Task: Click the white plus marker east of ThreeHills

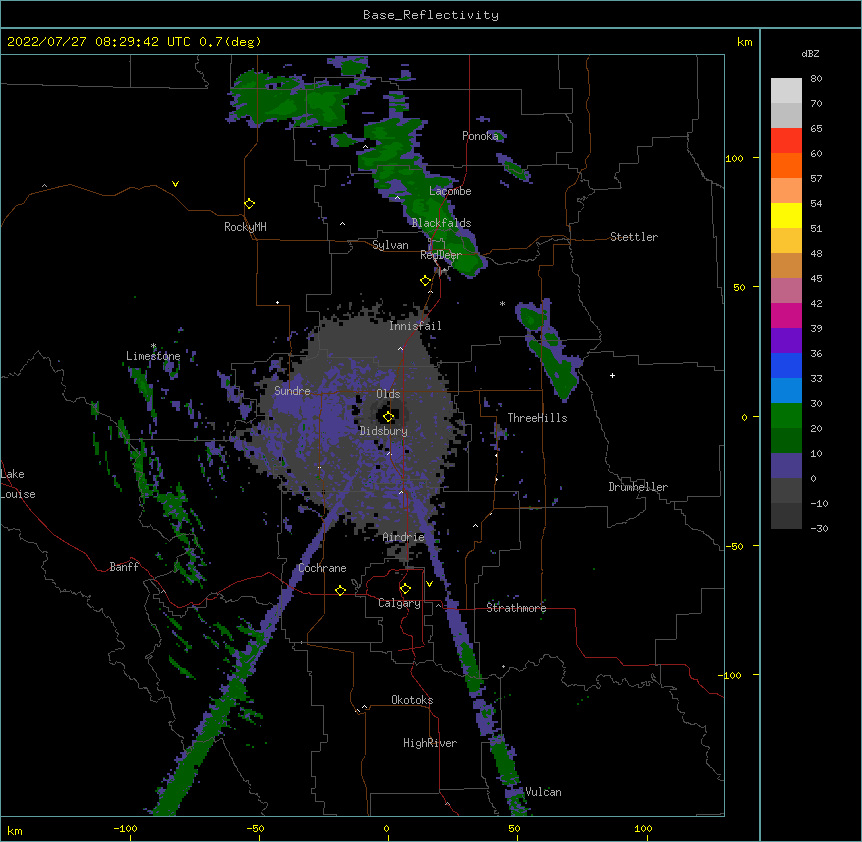Action: 612,375
